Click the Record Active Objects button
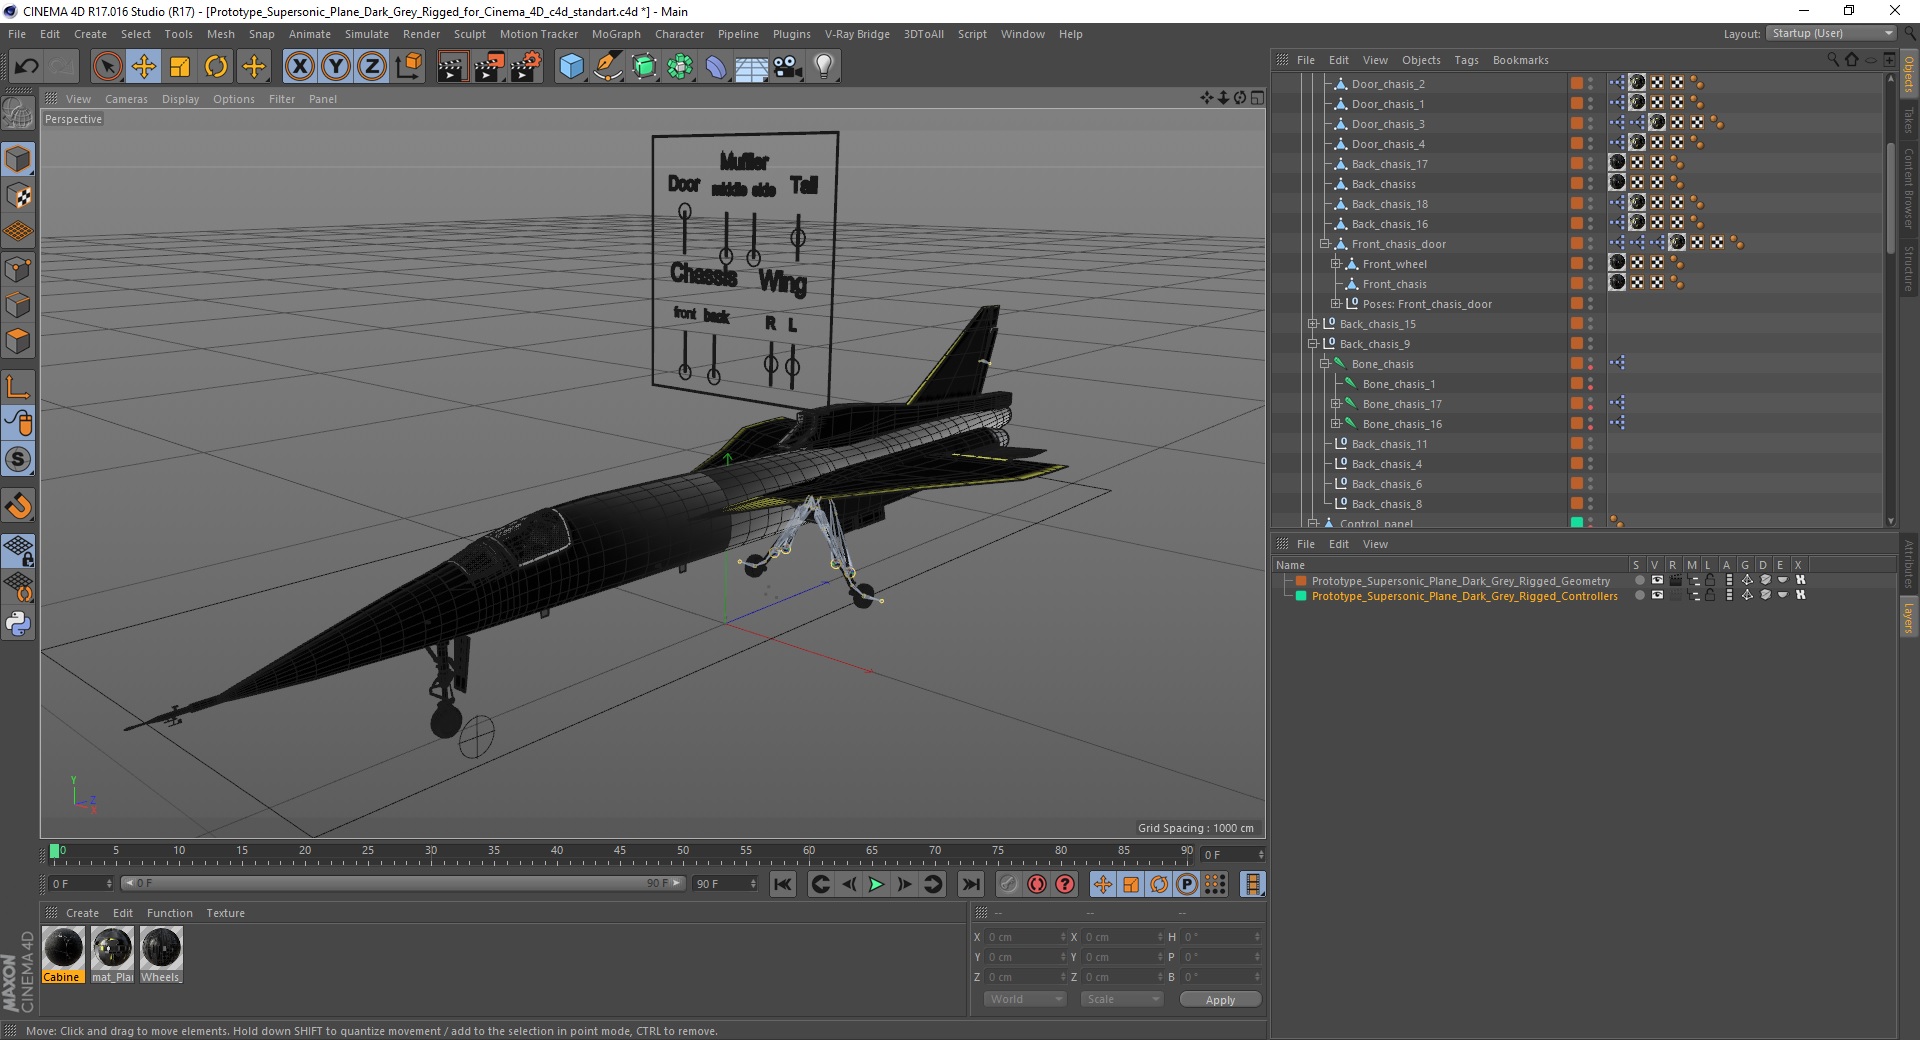This screenshot has height=1040, width=1920. click(1008, 884)
